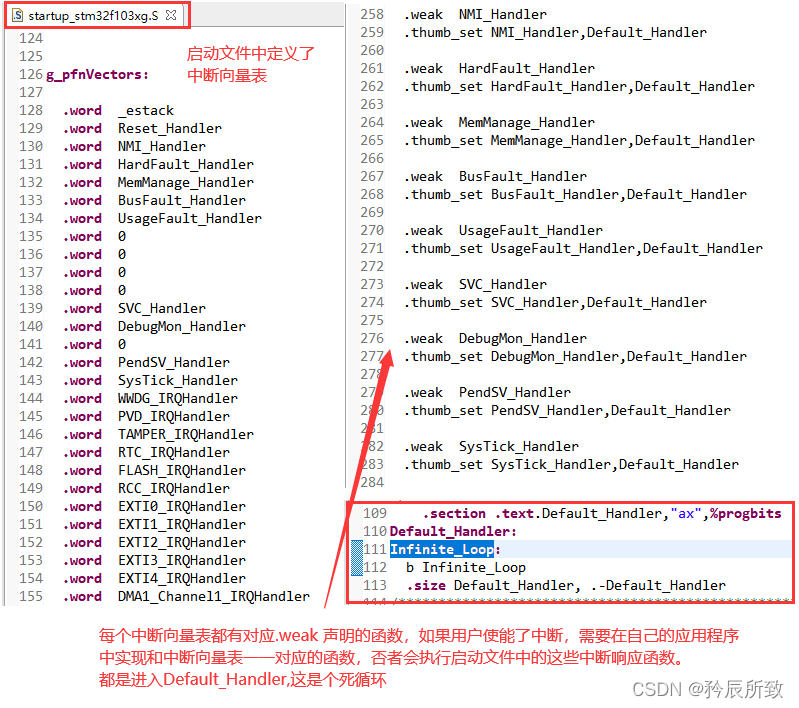This screenshot has height=708, width=799.
Task: Select .thumb_set PendSV_Handler line
Action: 567,411
